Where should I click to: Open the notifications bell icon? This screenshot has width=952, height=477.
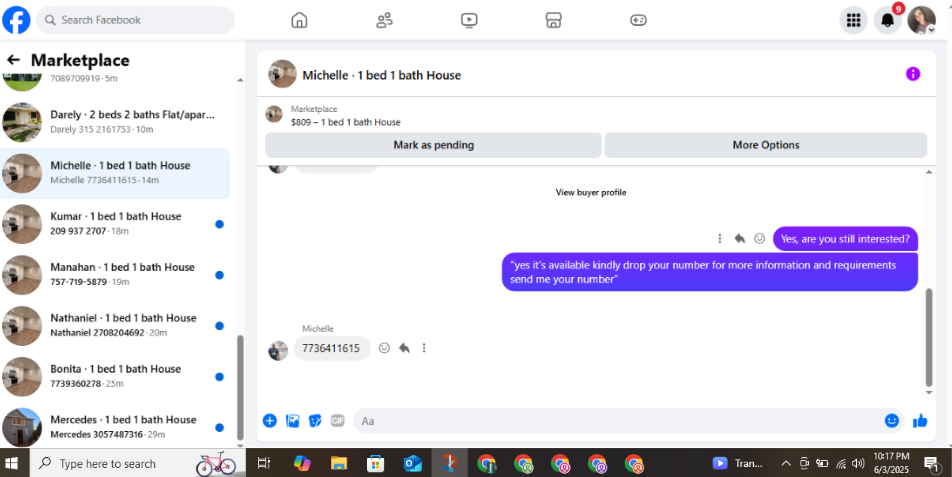(x=888, y=20)
